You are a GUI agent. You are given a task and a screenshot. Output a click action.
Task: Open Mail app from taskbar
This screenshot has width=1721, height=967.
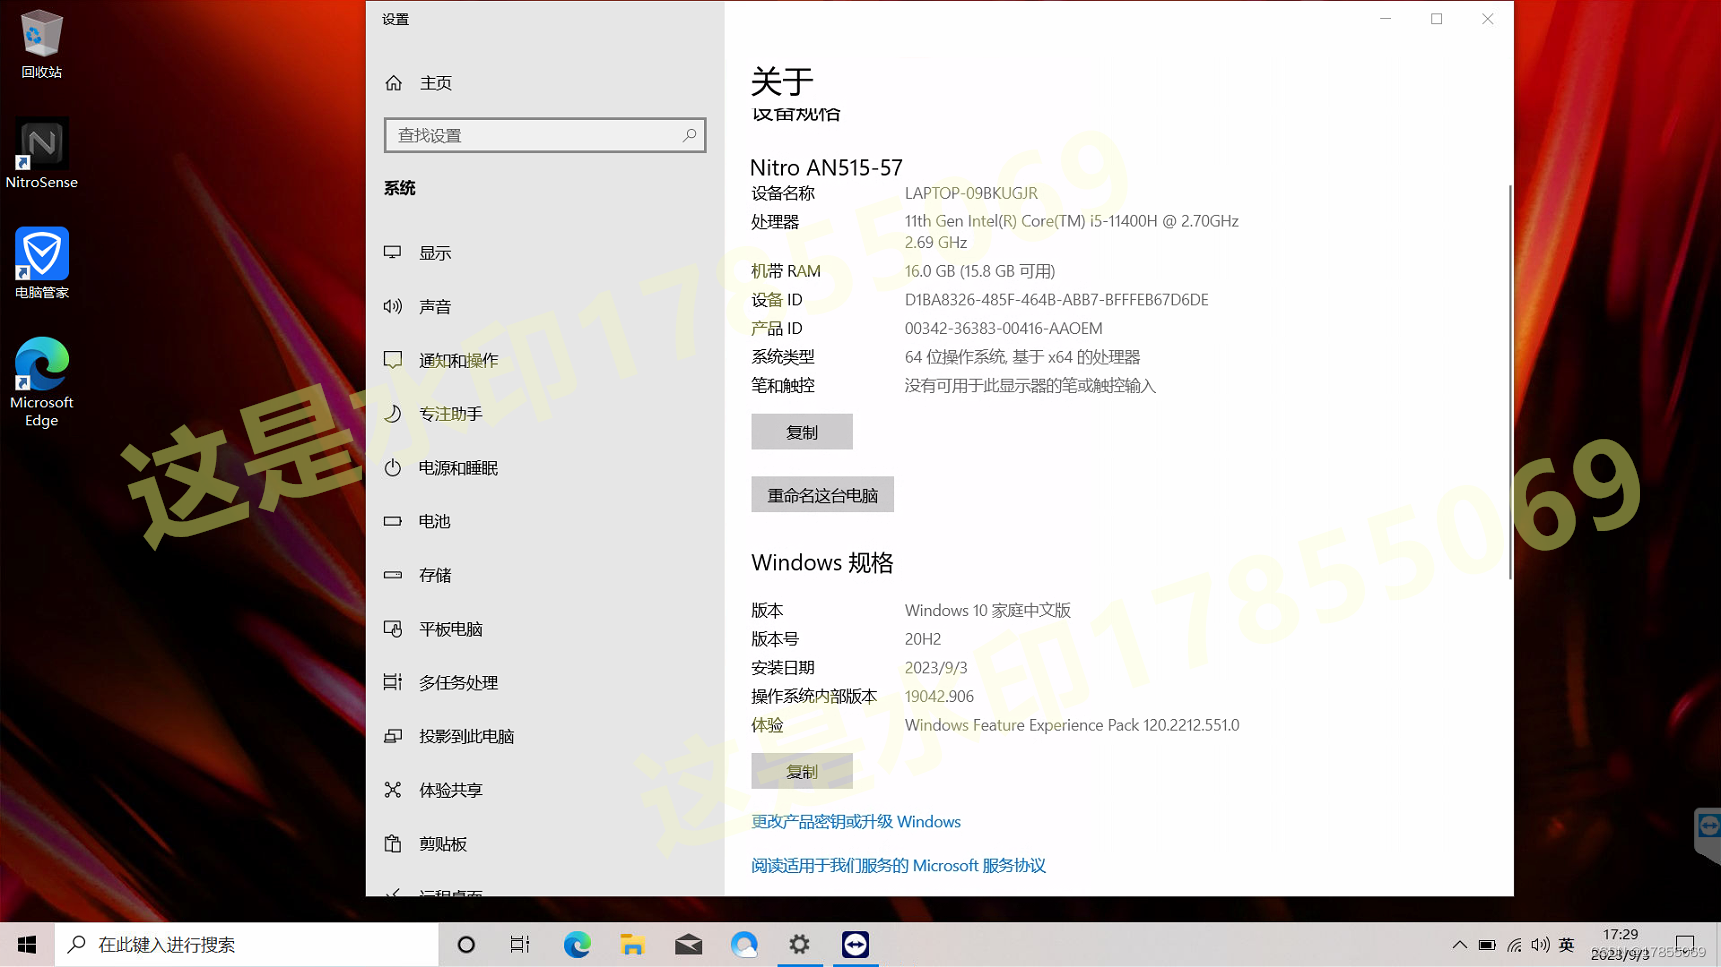(x=688, y=945)
